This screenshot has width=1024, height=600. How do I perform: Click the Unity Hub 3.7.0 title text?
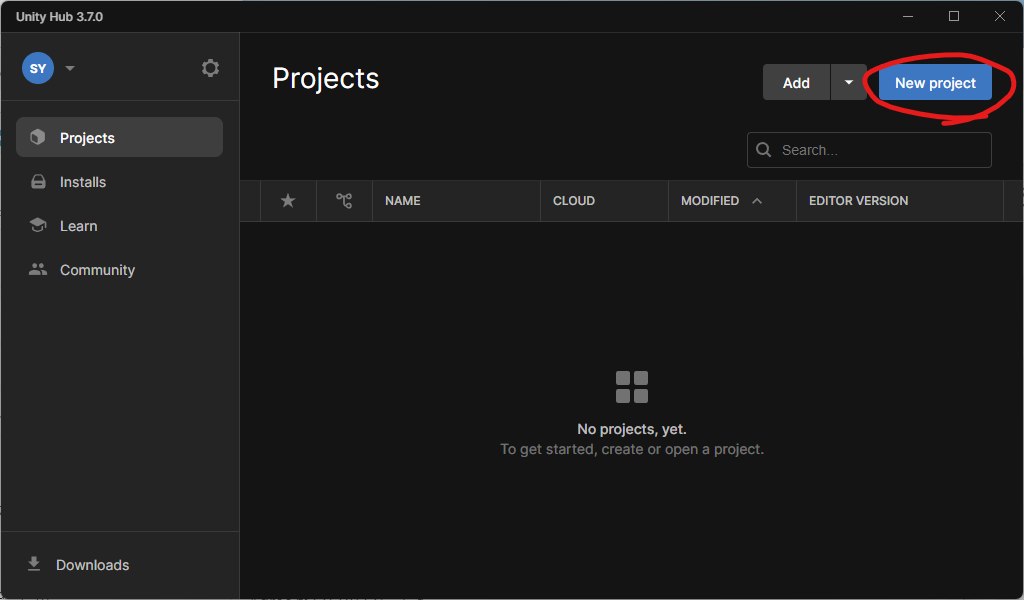59,17
